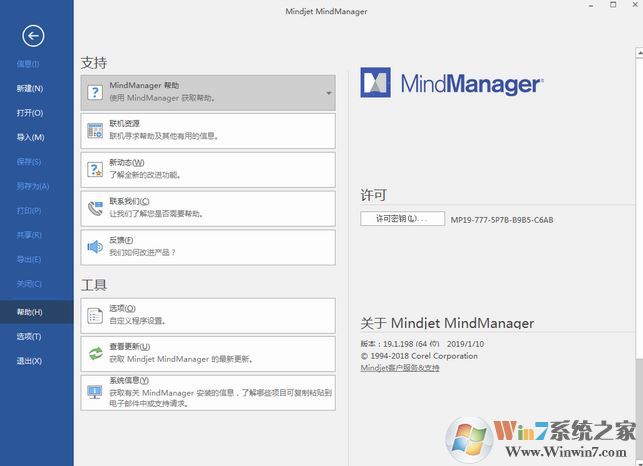Open the Mindjet客户服务&支持 link
Image resolution: width=643 pixels, height=466 pixels.
(400, 368)
